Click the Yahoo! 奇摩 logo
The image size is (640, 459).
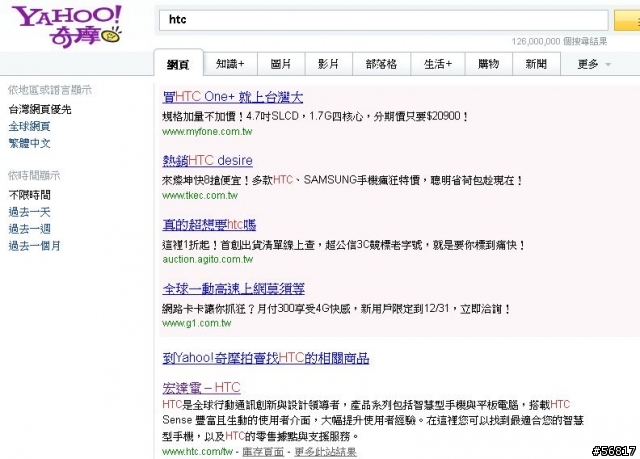(67, 26)
